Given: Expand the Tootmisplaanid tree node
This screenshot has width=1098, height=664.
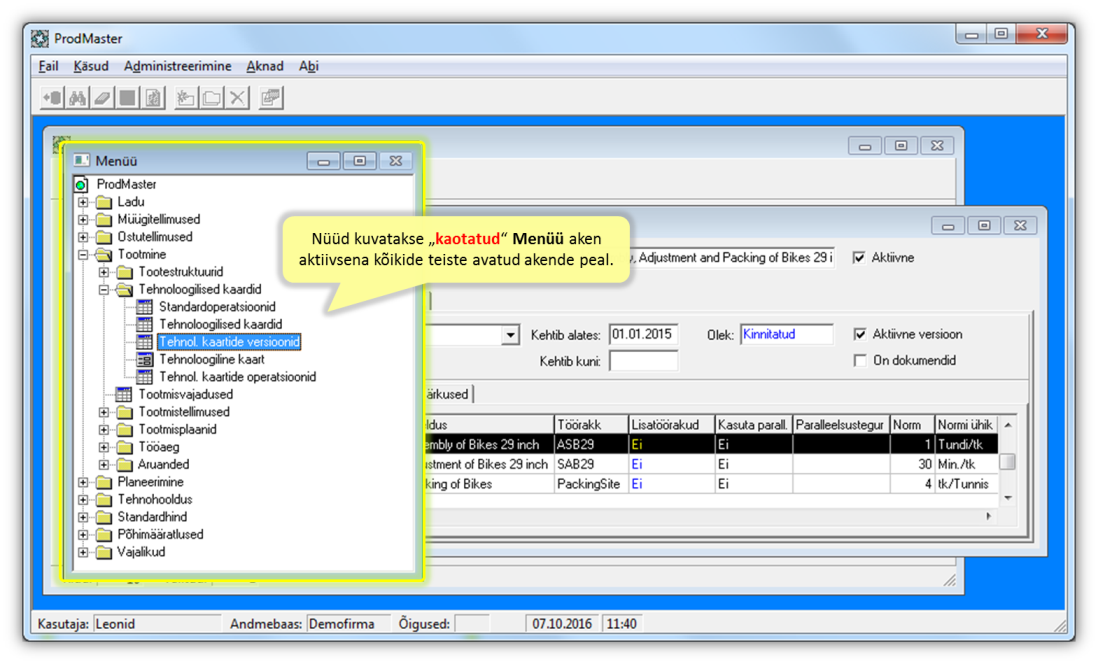Looking at the screenshot, I should click(x=104, y=429).
